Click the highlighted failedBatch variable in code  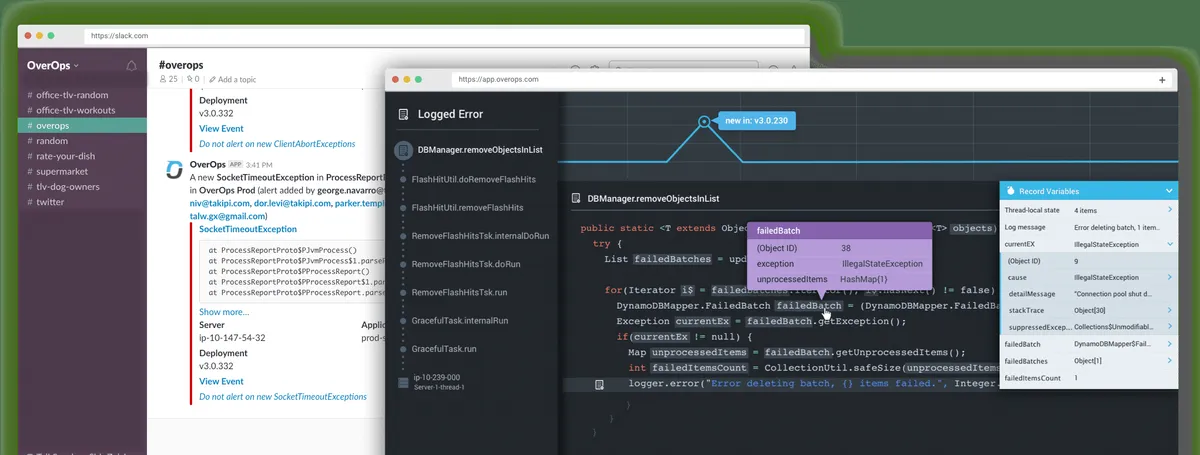pos(809,306)
